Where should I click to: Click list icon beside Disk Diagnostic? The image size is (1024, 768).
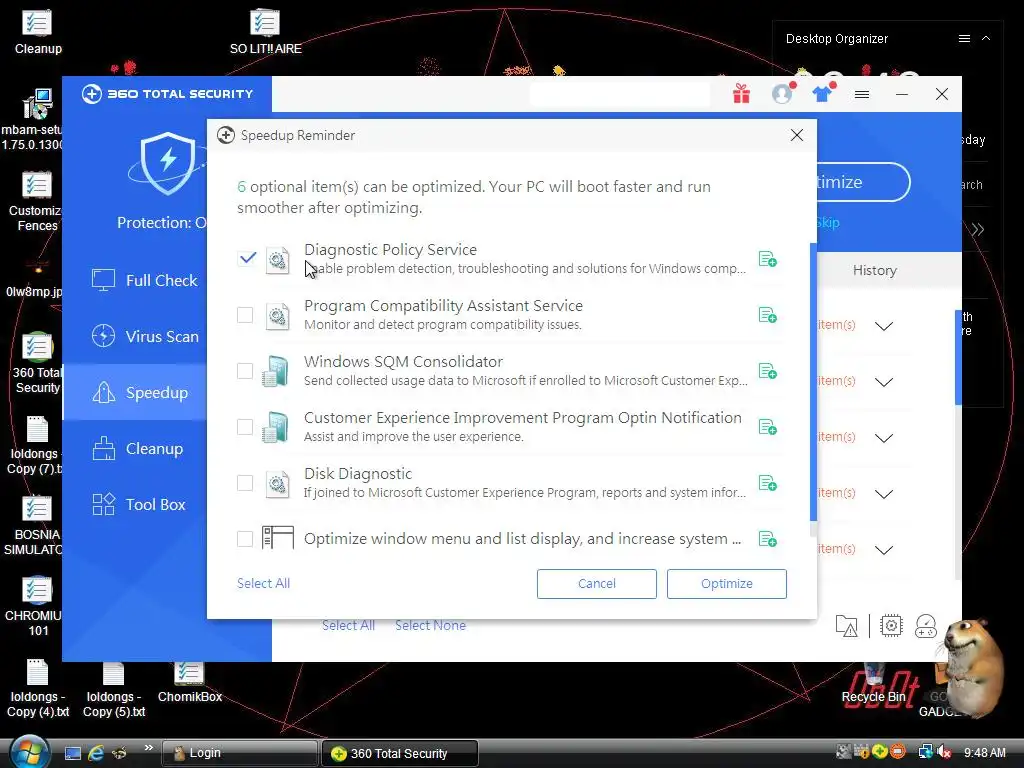point(767,484)
